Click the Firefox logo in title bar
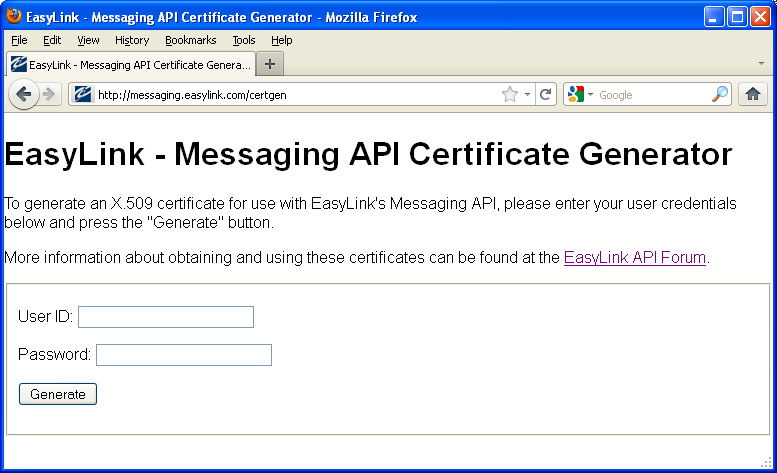777x473 pixels. point(13,16)
